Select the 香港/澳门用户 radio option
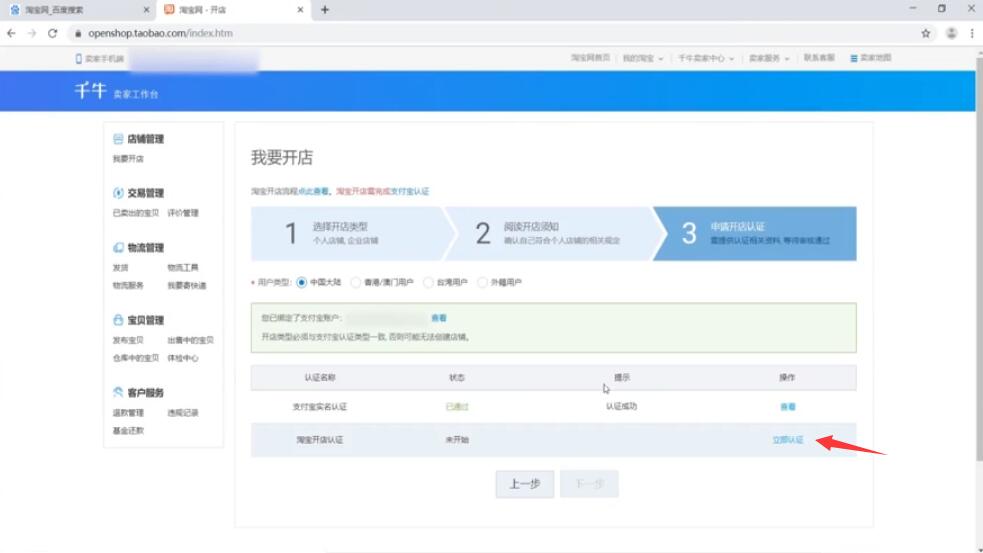Image resolution: width=983 pixels, height=553 pixels. [x=356, y=282]
